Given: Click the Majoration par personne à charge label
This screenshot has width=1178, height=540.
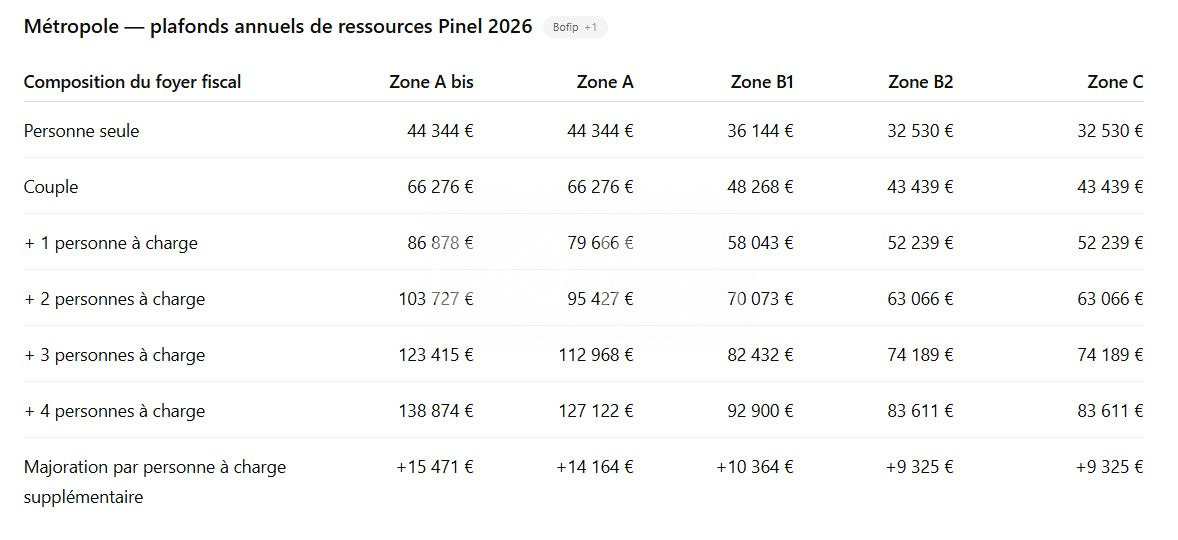Looking at the screenshot, I should coord(155,467).
